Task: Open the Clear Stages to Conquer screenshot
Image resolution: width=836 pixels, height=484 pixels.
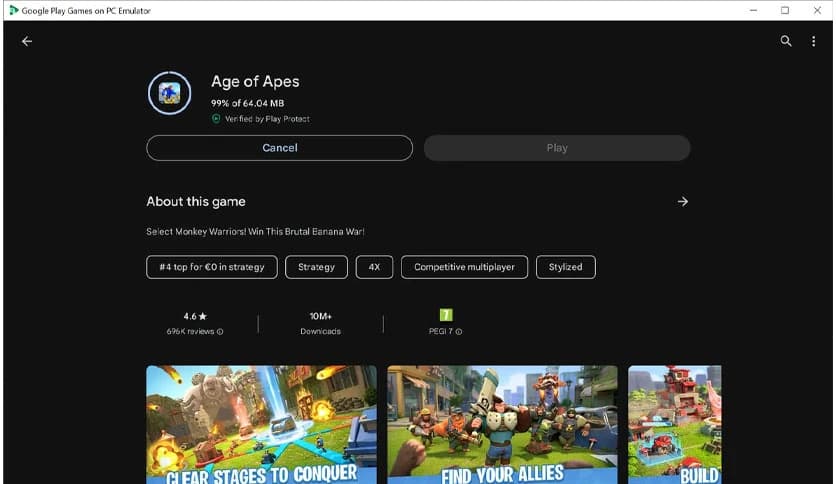Action: [261, 424]
